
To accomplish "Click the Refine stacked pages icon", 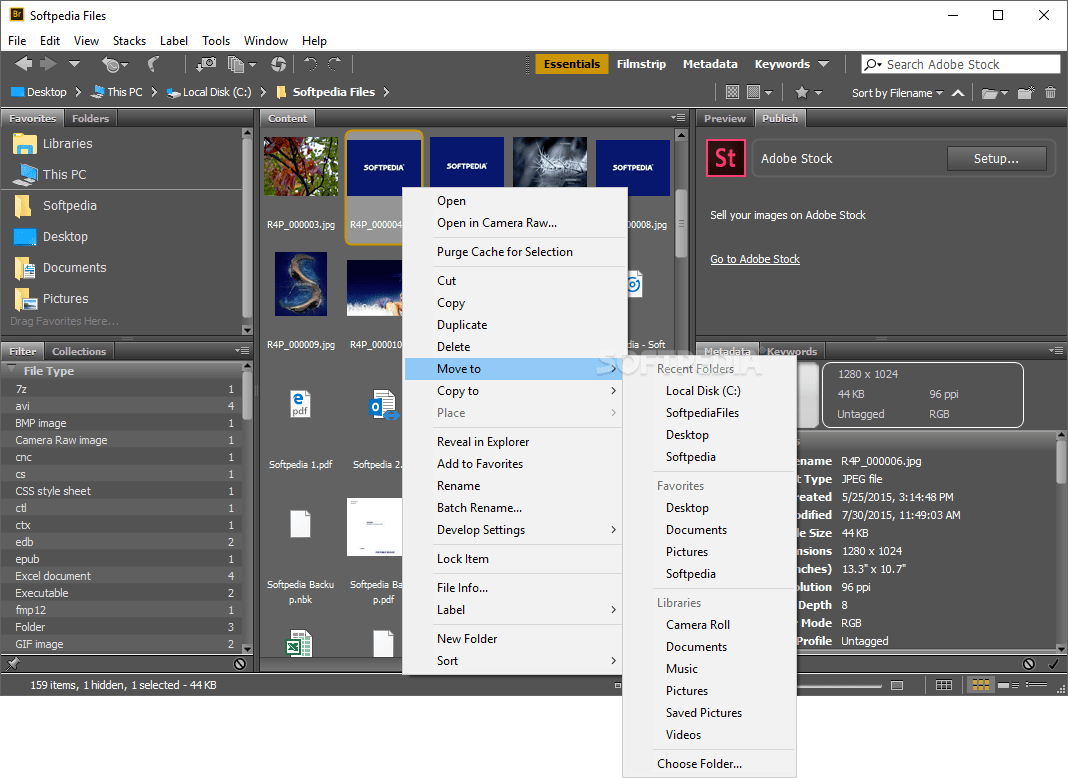I will click(241, 65).
